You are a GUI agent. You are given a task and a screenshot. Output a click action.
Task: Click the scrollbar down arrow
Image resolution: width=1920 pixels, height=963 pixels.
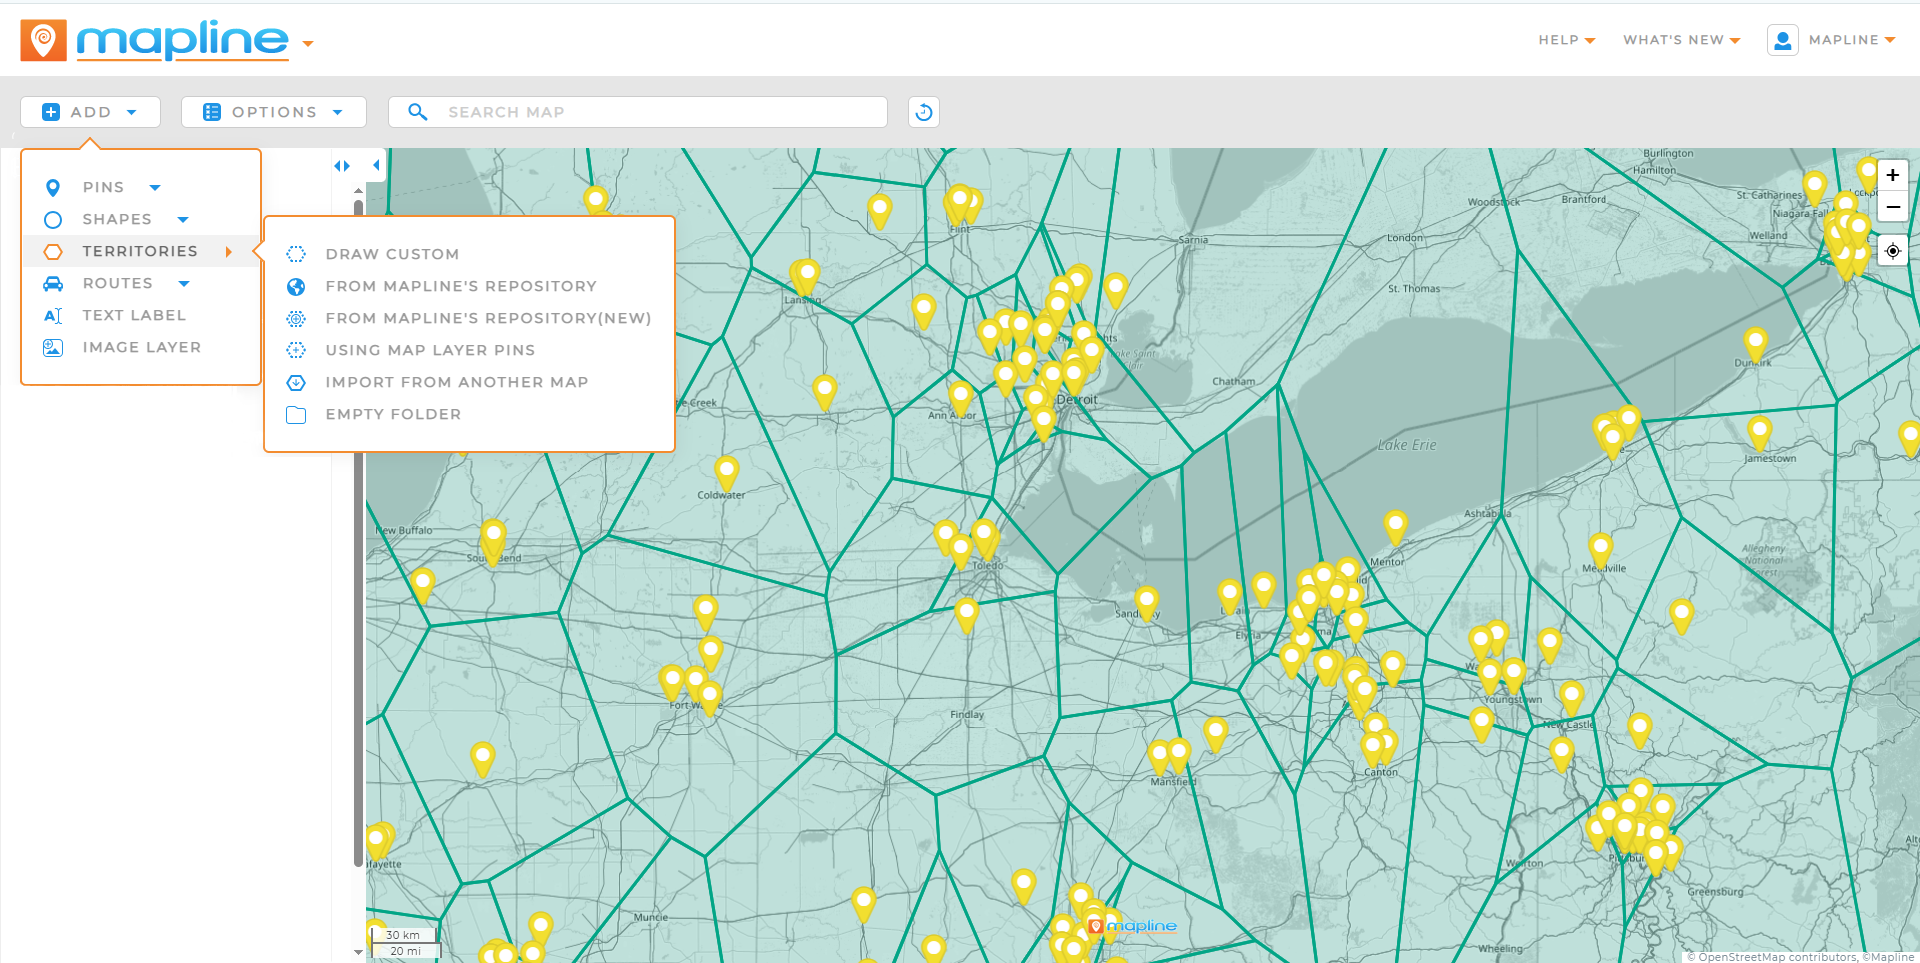tap(358, 952)
